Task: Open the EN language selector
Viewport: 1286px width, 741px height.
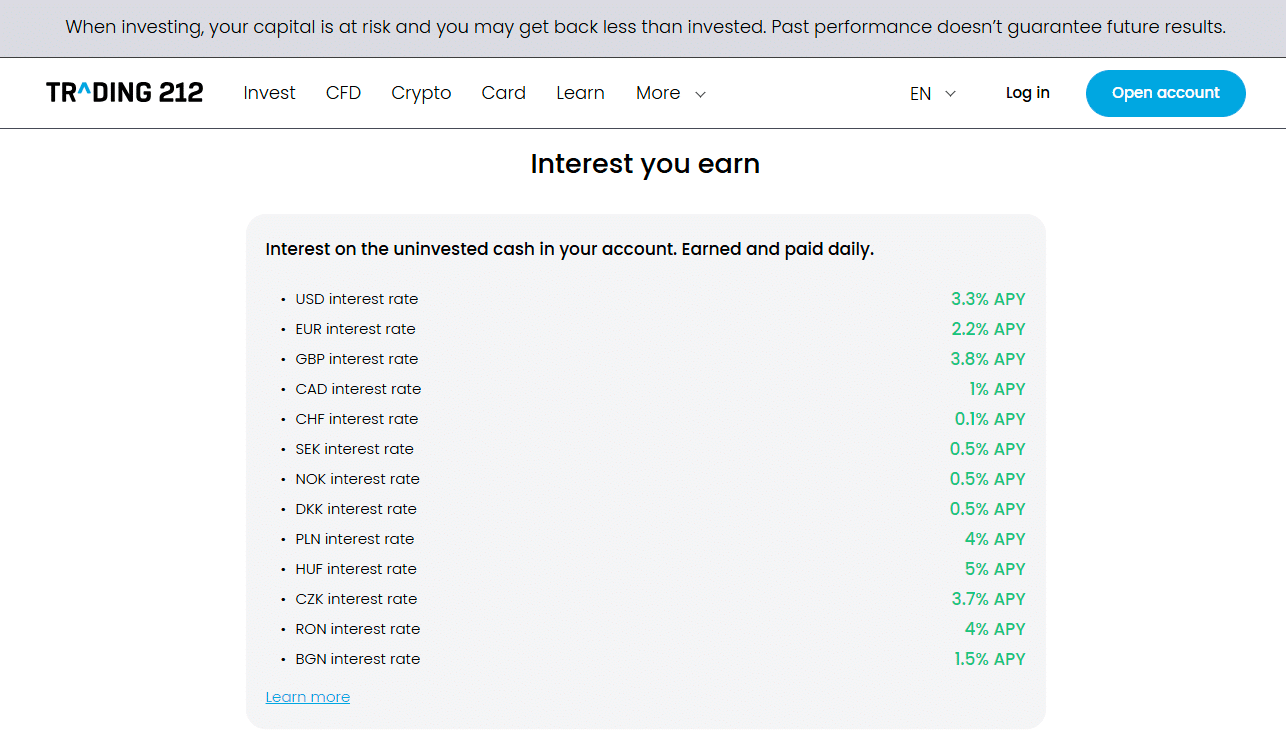Action: click(921, 93)
